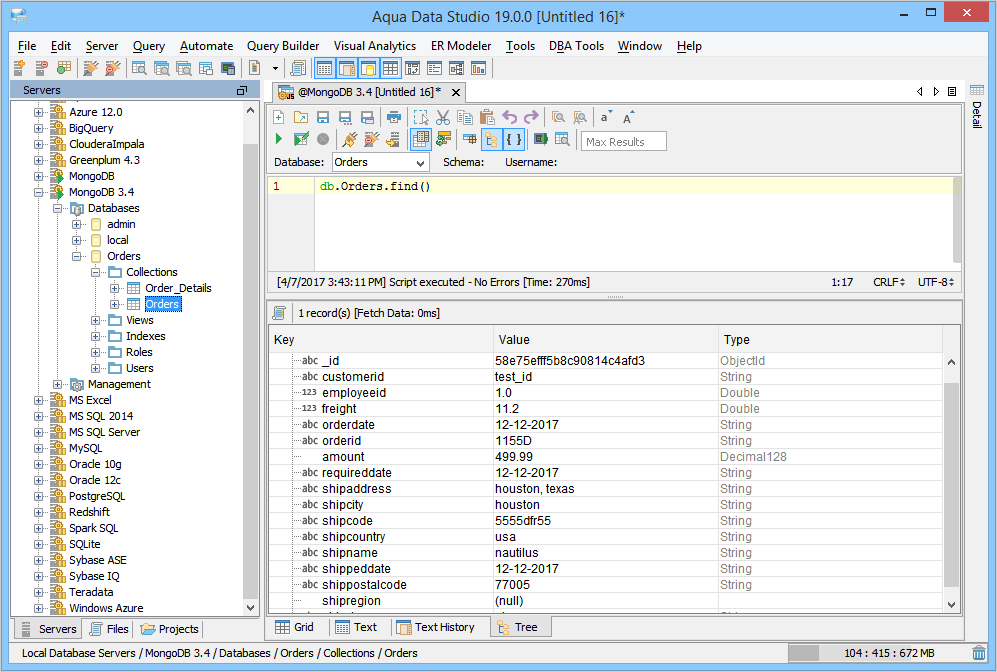This screenshot has height=672, width=997.
Task: Click the restore icon on the Servers panel header
Action: coord(242,90)
